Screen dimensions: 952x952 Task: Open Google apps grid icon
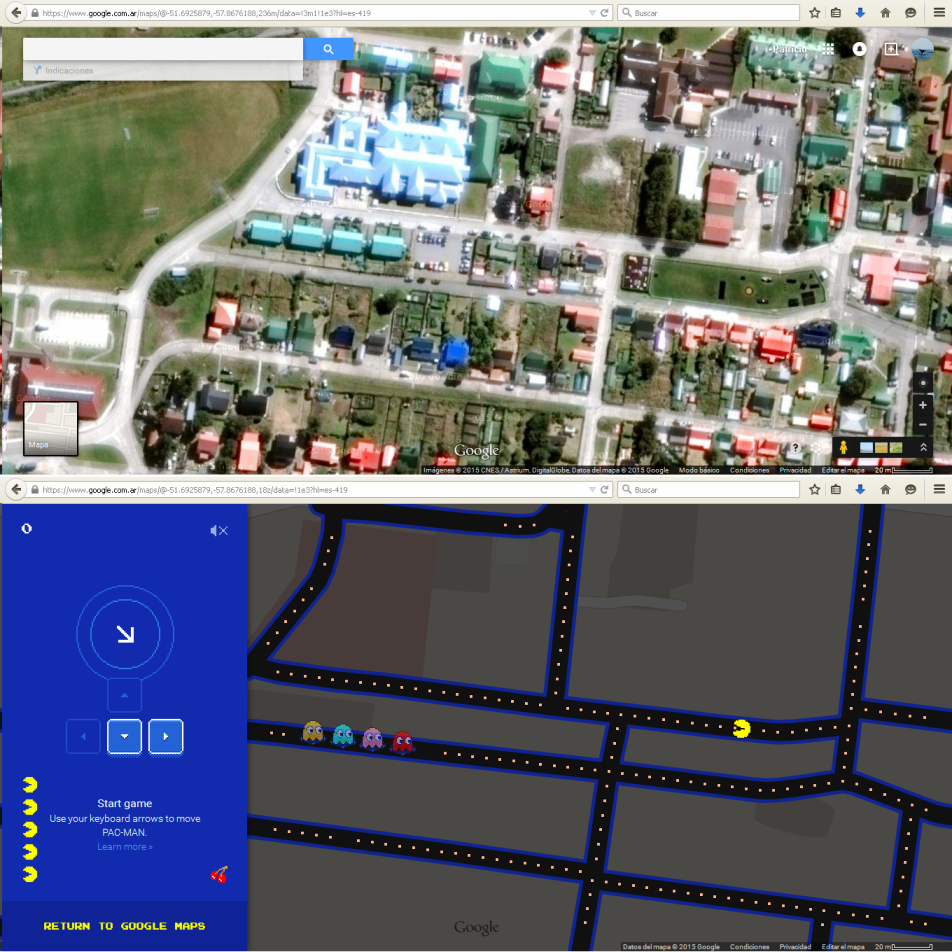[828, 49]
